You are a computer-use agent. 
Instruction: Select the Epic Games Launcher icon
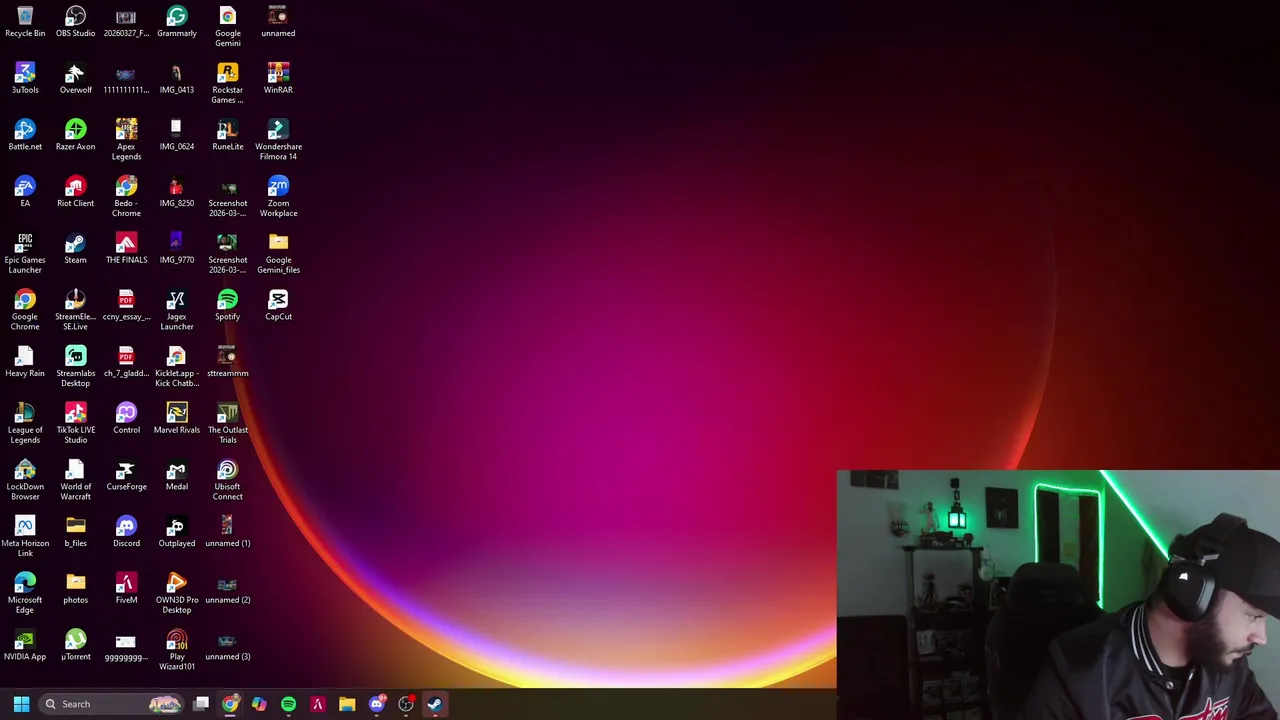point(25,253)
